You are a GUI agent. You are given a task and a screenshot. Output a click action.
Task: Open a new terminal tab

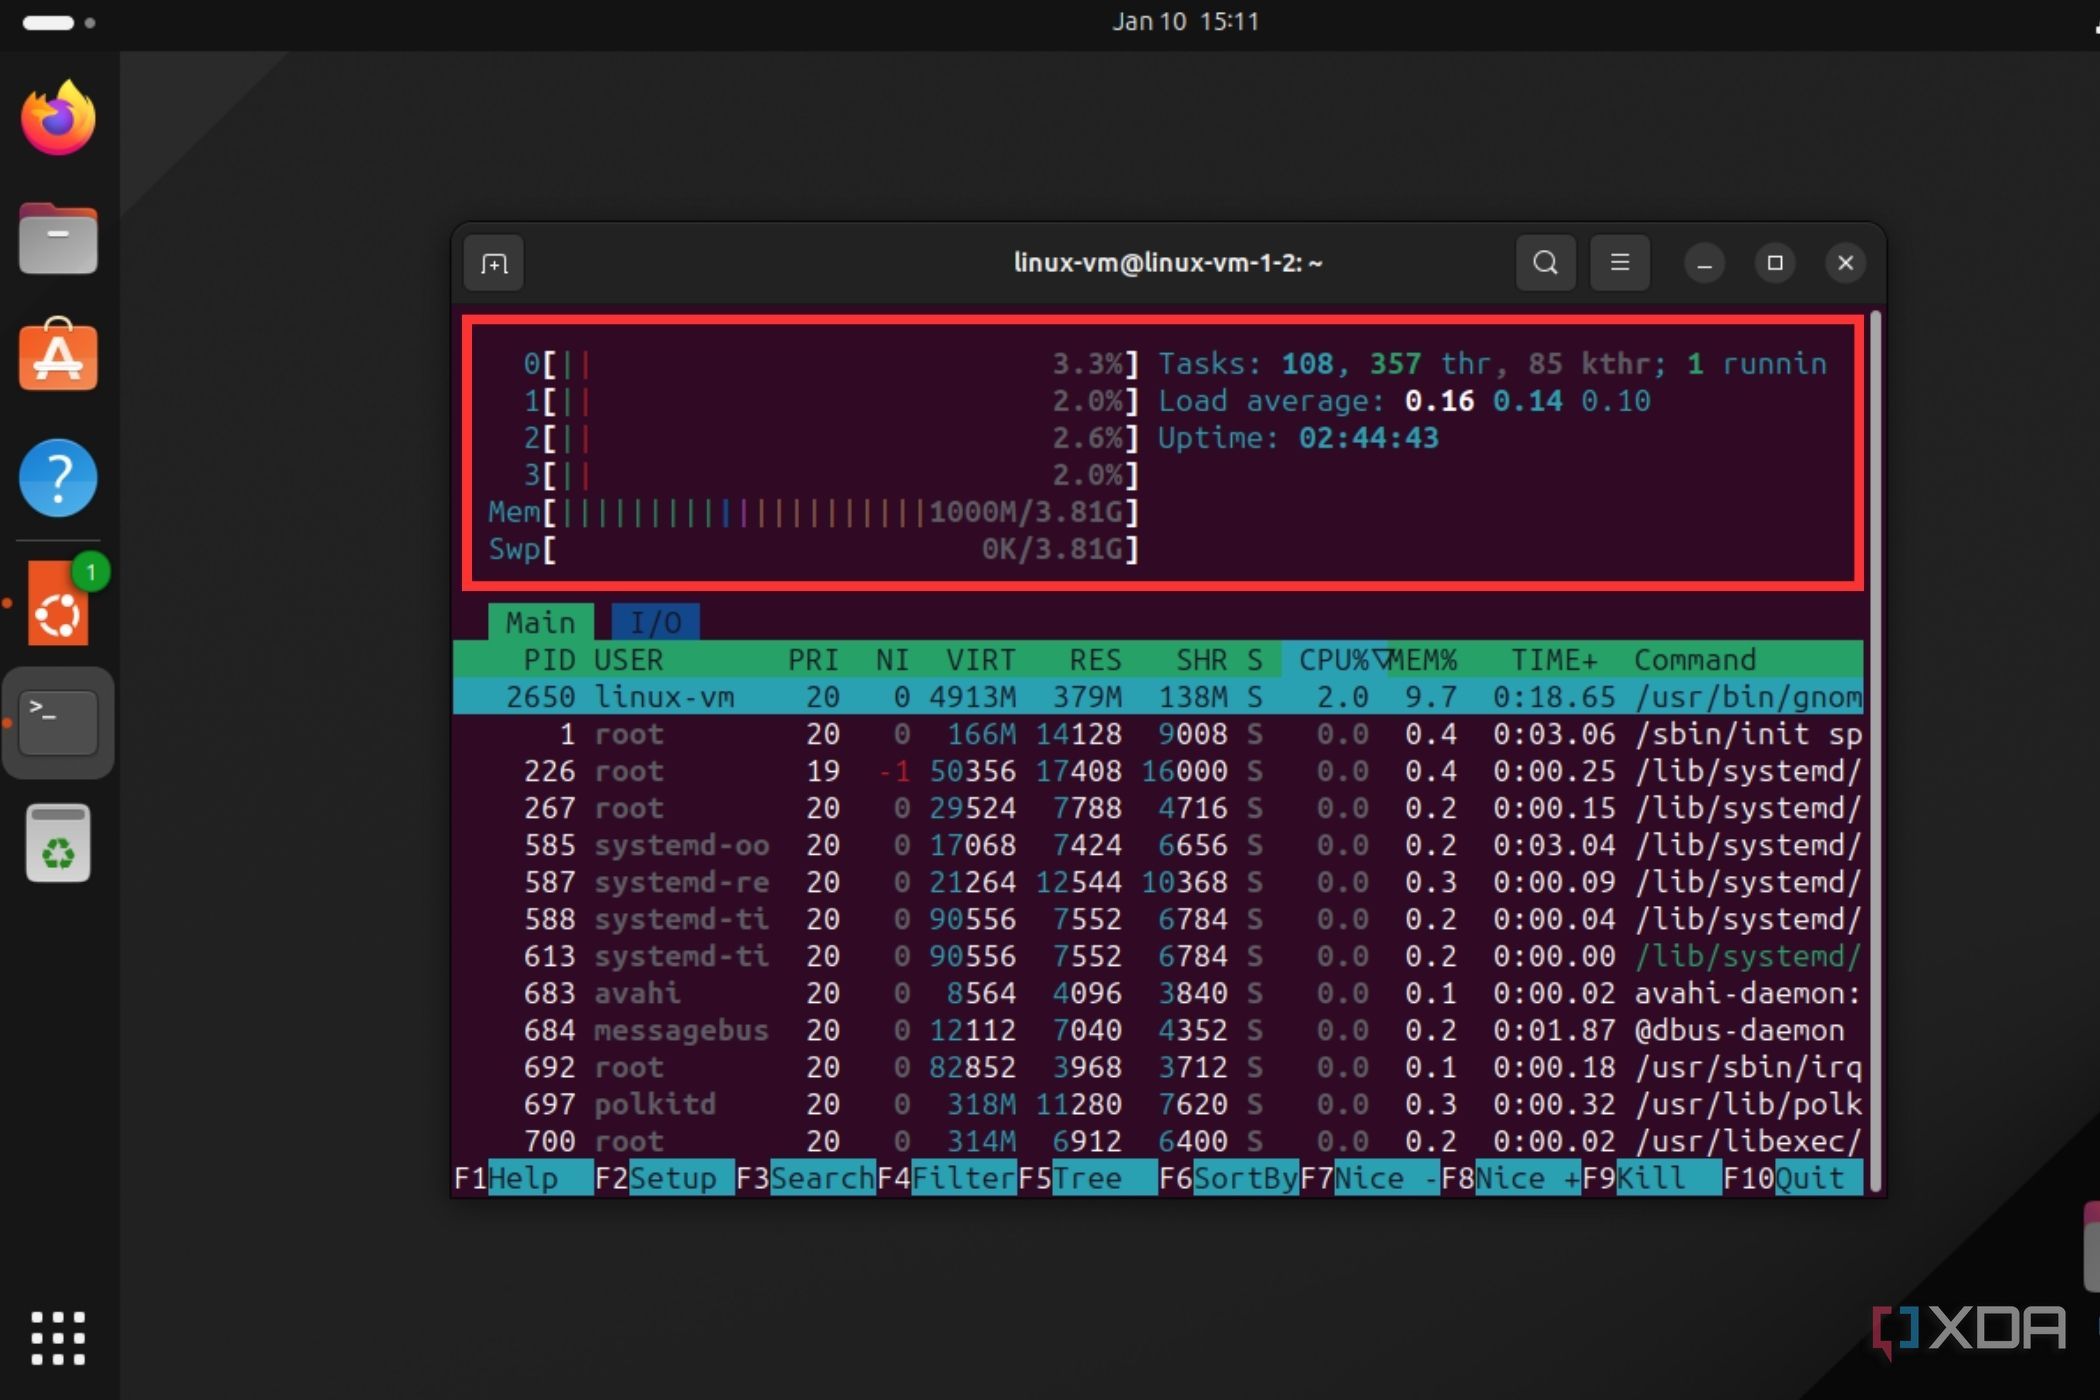click(x=494, y=264)
